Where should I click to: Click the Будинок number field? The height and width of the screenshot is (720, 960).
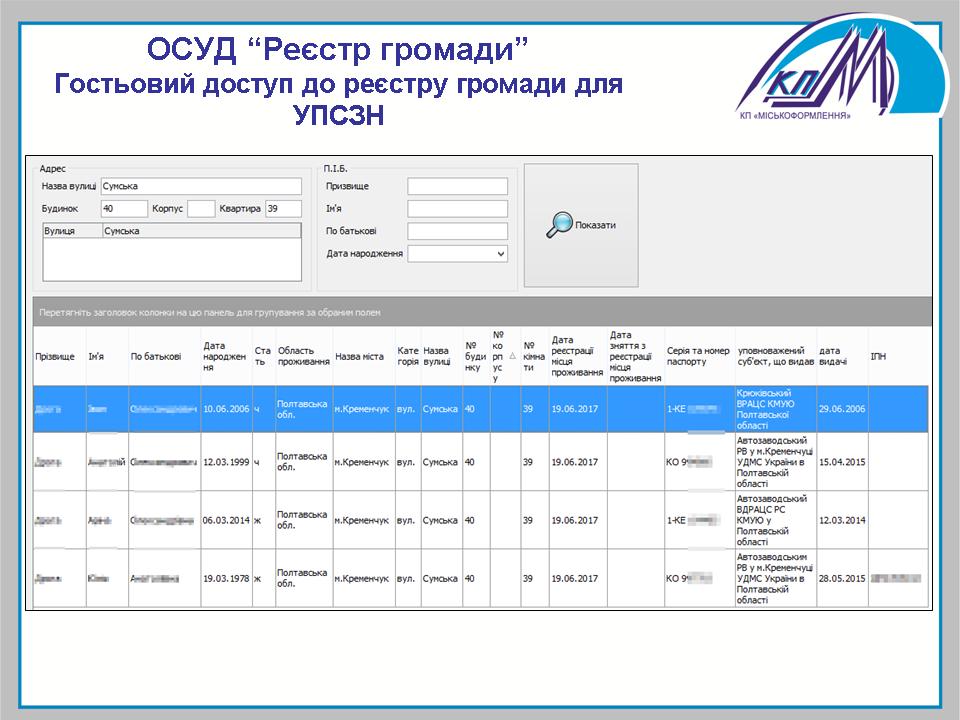point(124,209)
